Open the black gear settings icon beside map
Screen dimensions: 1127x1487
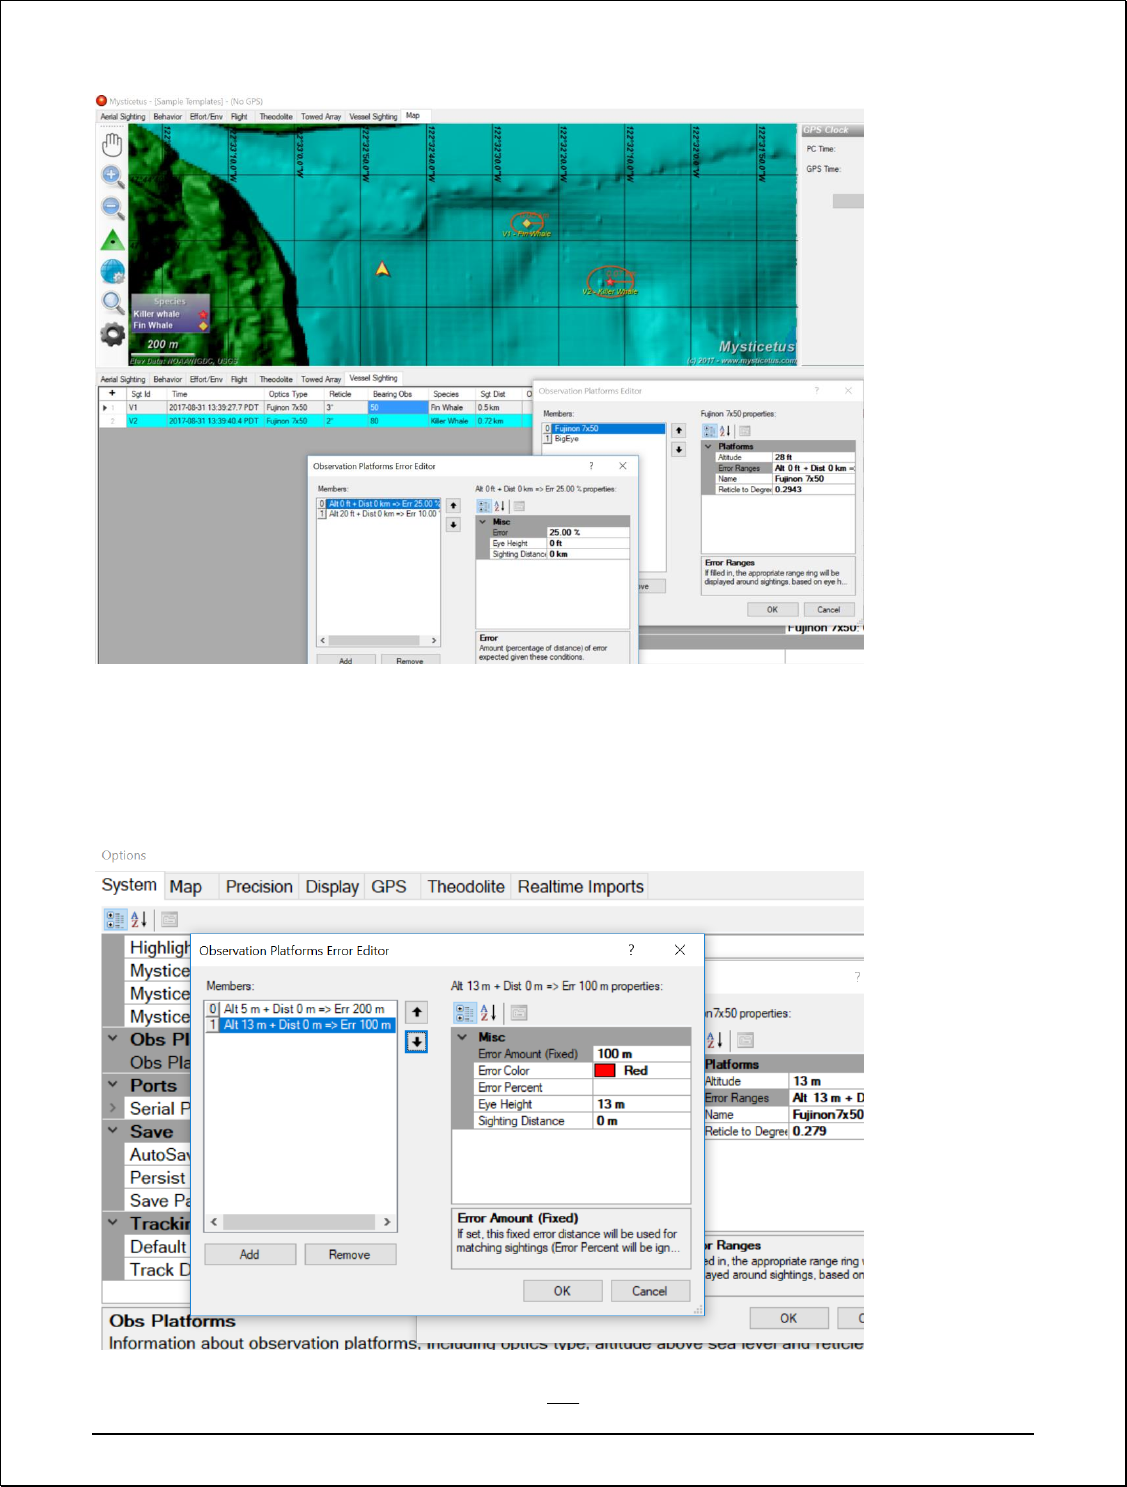pyautogui.click(x=112, y=334)
